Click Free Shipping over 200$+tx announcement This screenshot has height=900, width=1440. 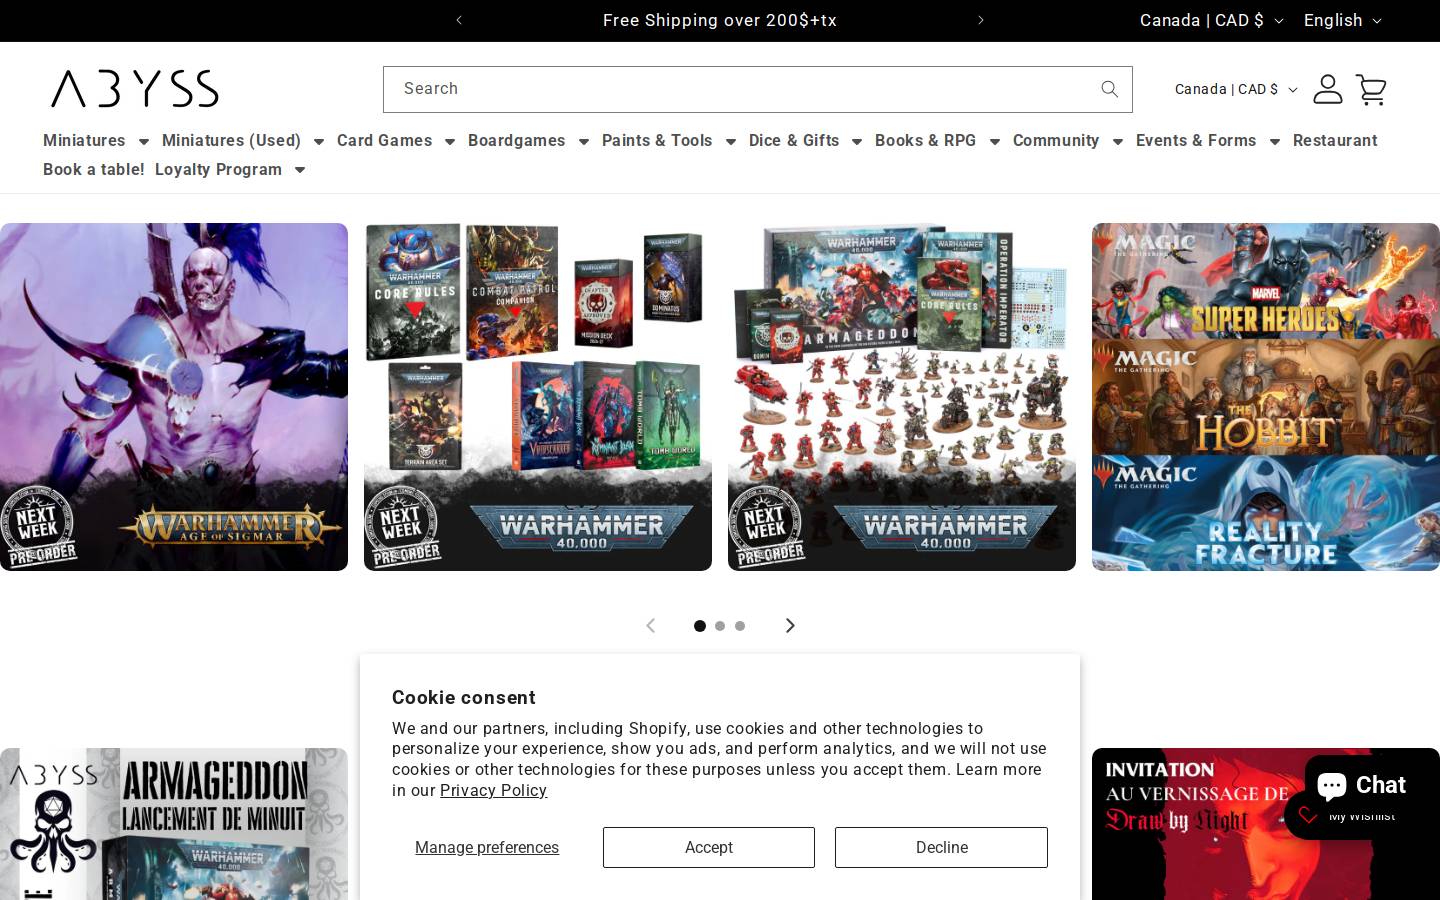(720, 20)
